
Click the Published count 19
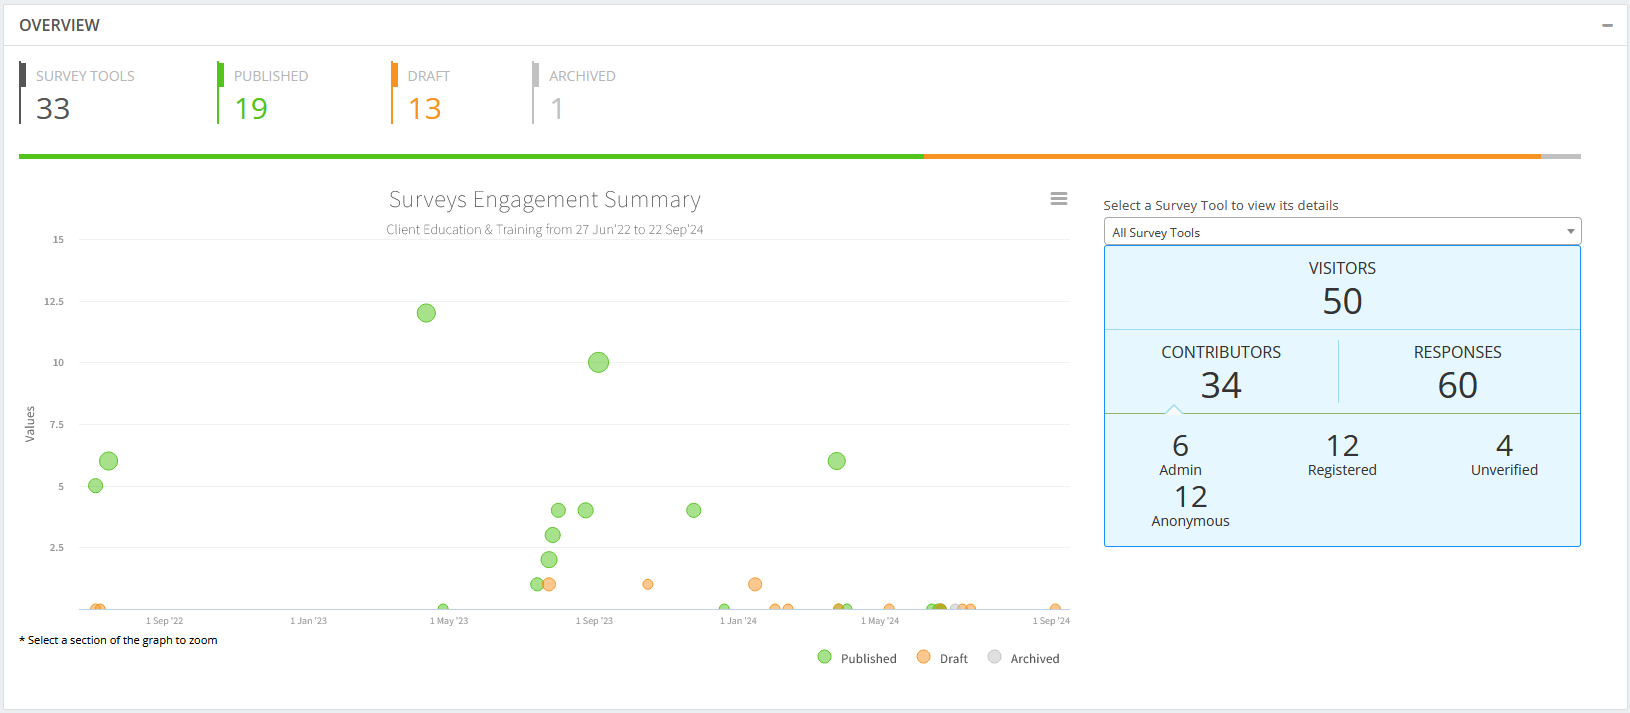point(251,108)
